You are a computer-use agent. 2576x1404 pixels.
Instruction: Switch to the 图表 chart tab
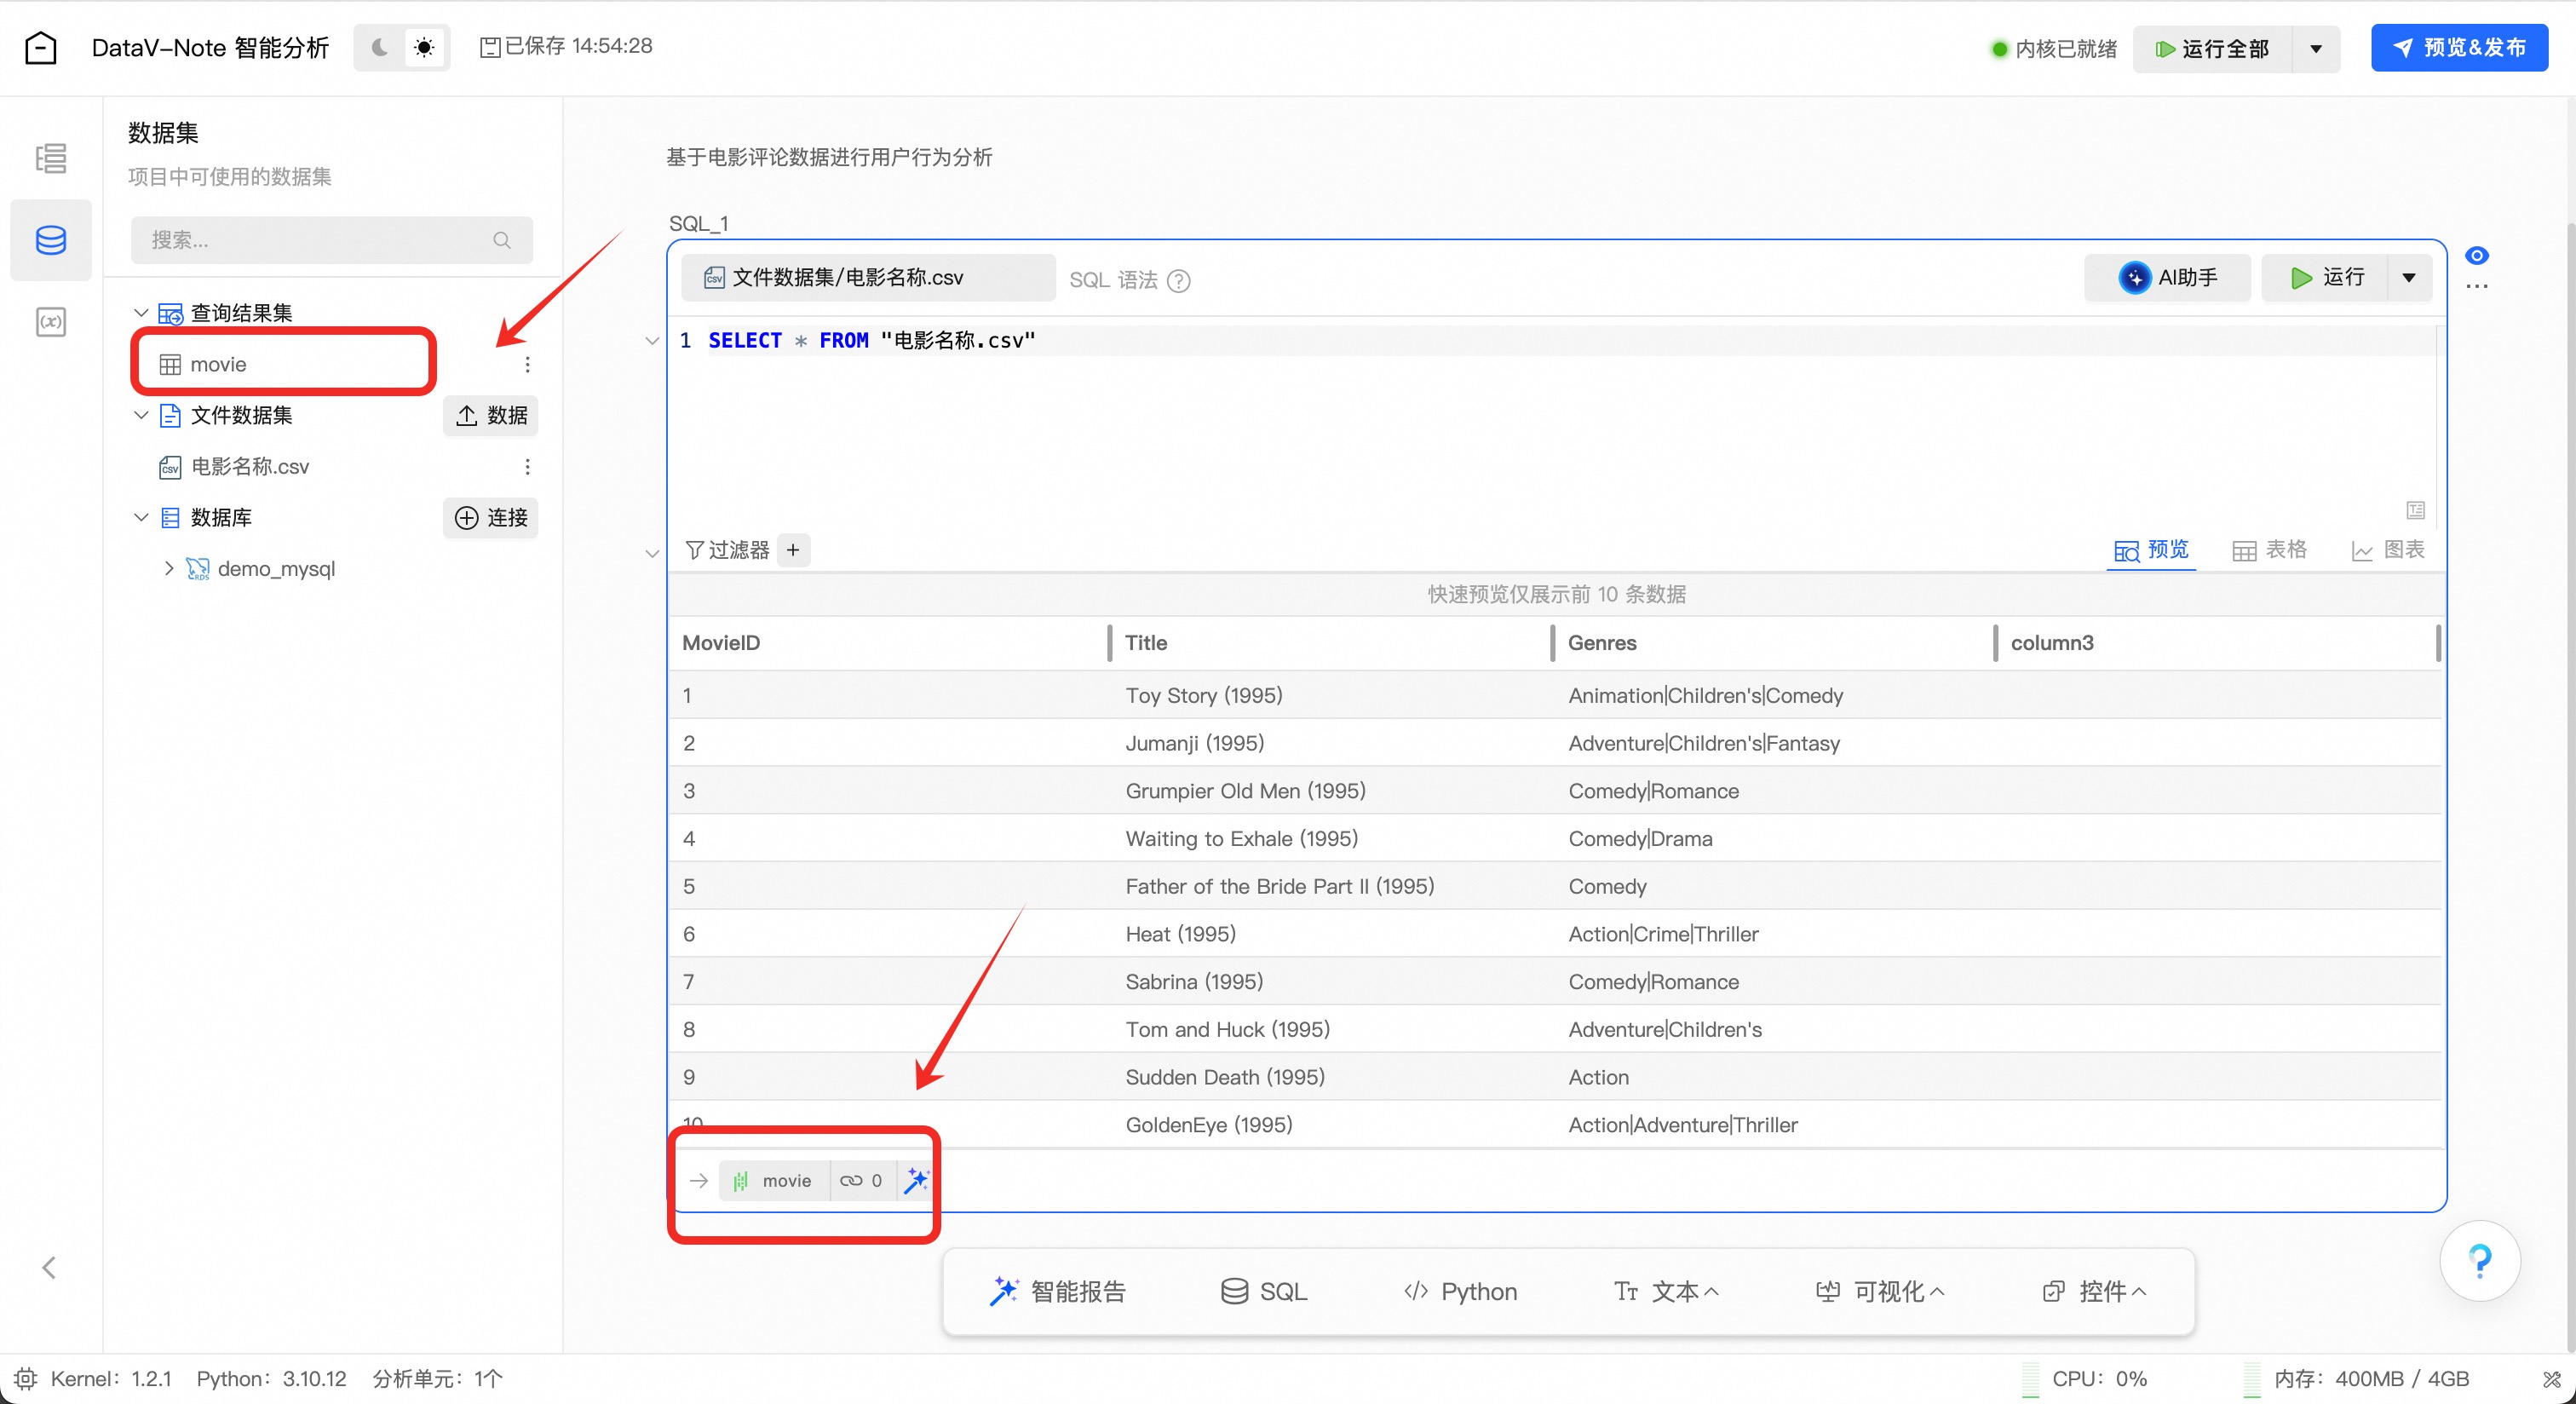tap(2388, 550)
